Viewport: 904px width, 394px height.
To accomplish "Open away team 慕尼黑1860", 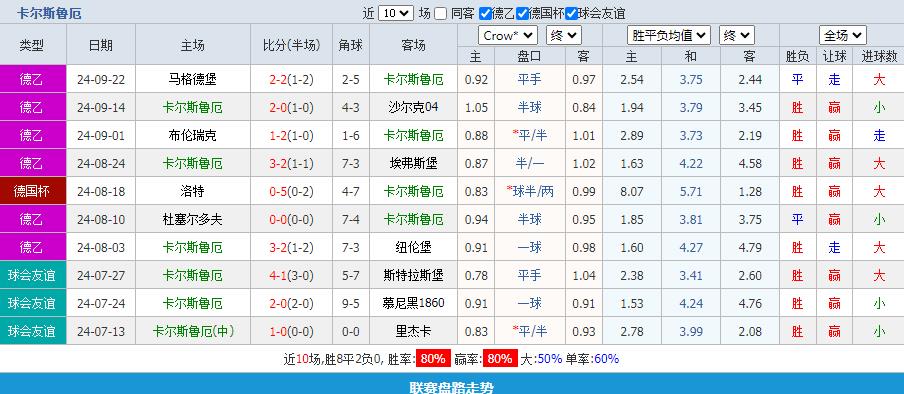I will click(413, 303).
